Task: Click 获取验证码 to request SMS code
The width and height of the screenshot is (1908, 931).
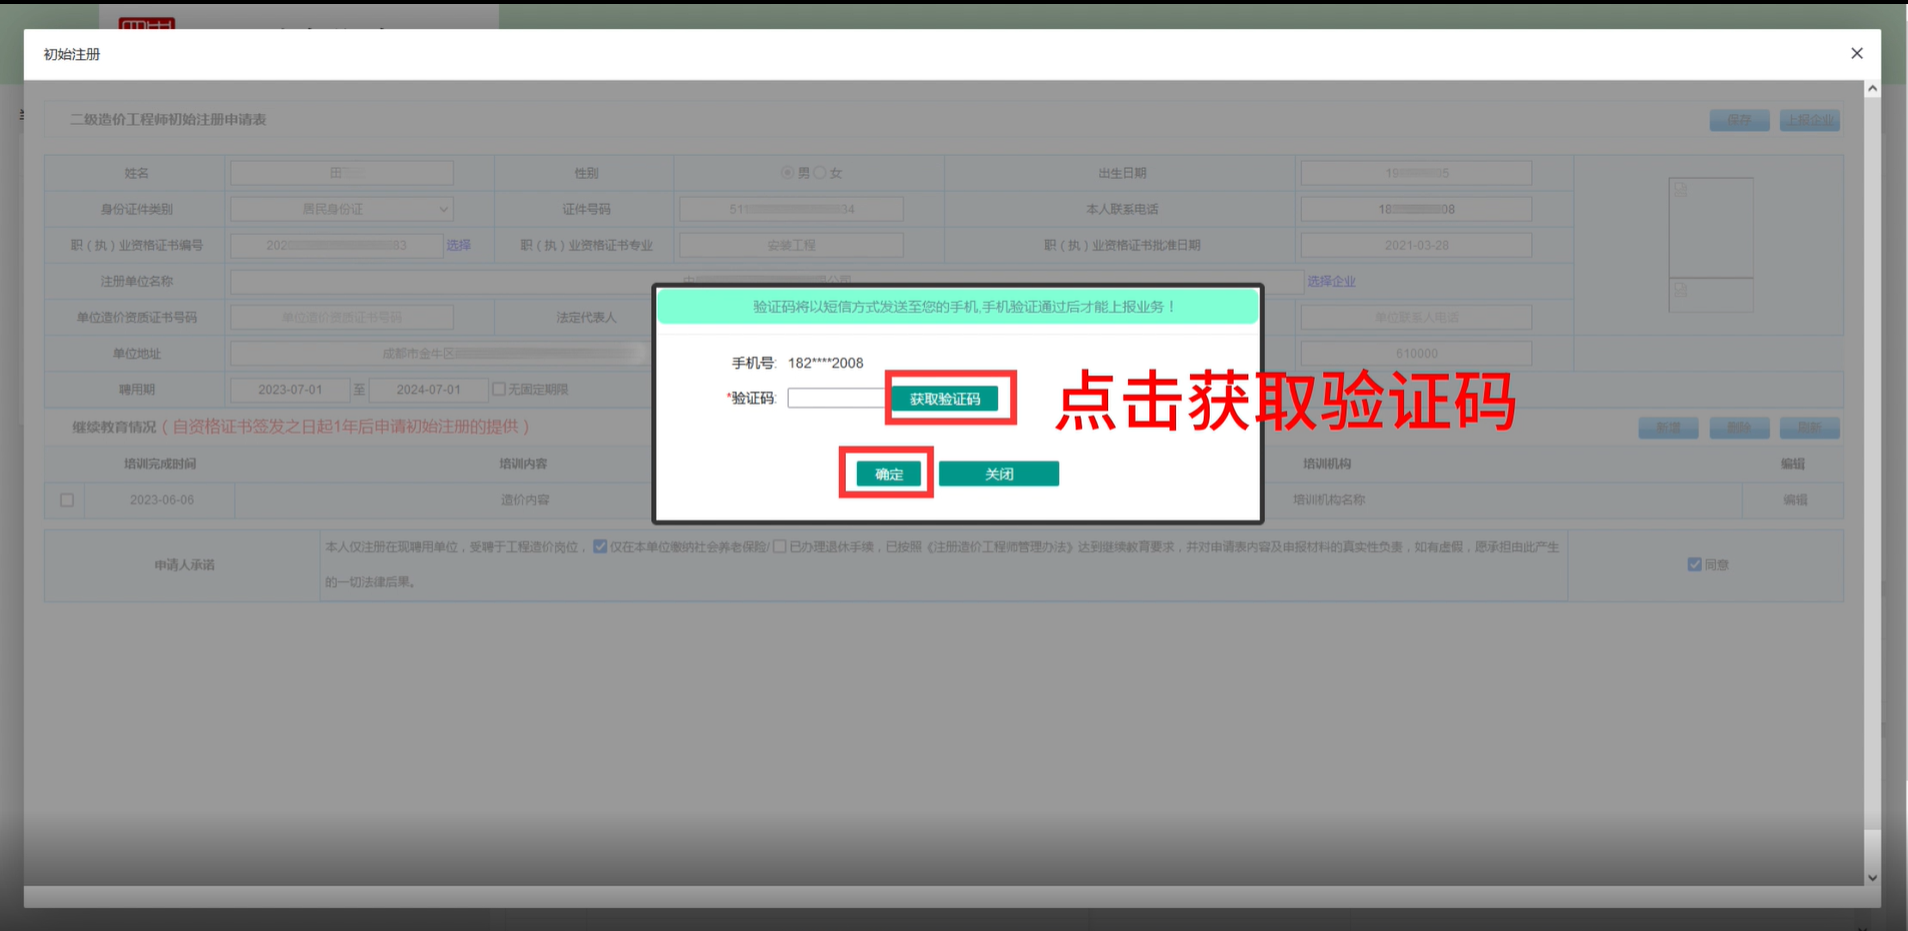Action: (945, 399)
